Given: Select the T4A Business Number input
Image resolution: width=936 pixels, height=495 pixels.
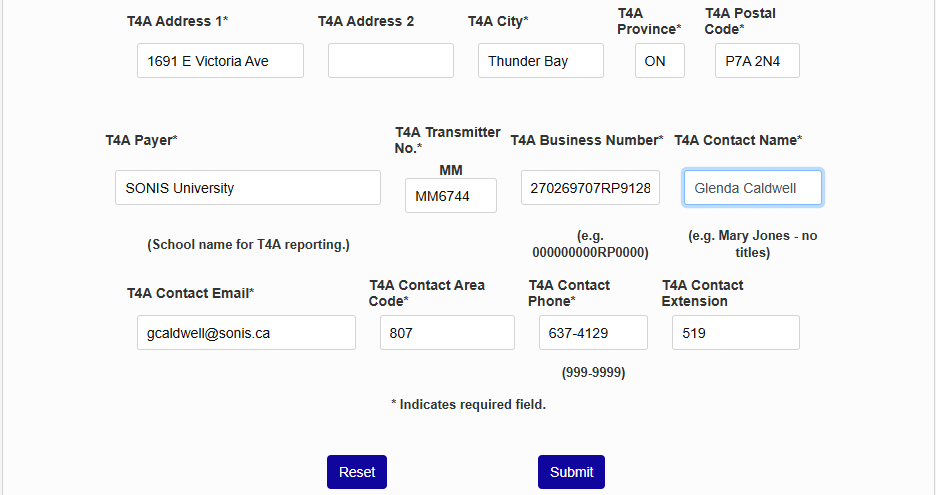Looking at the screenshot, I should click(x=590, y=188).
